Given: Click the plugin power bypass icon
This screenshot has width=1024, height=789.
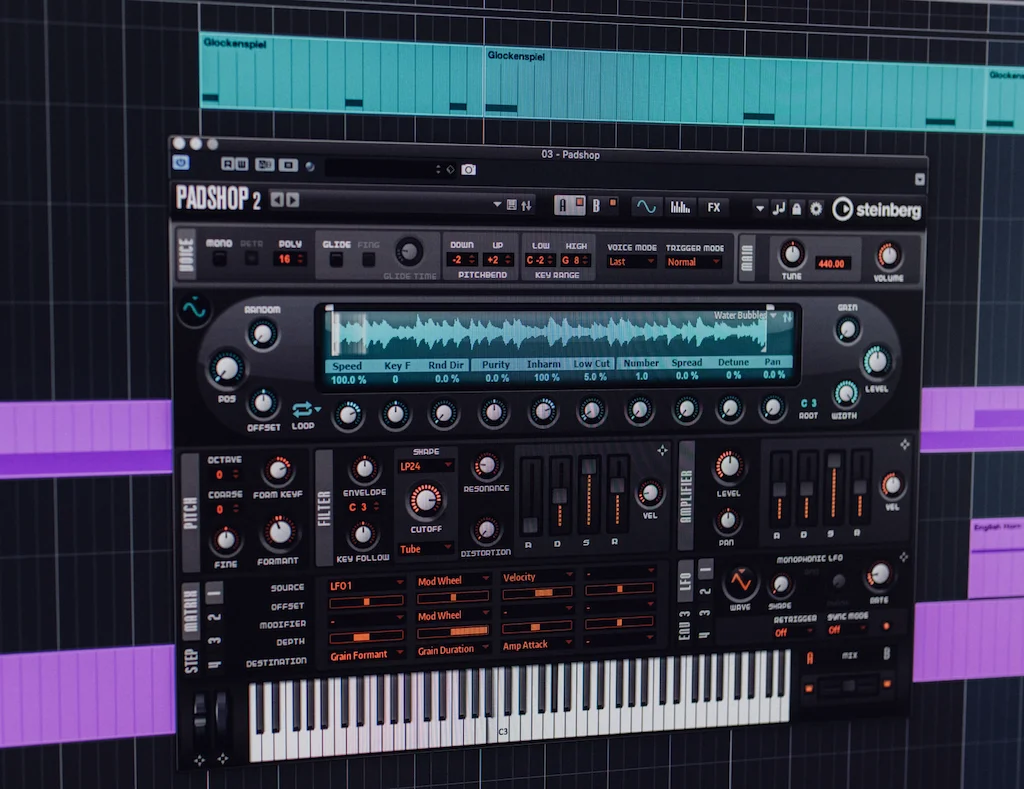Looking at the screenshot, I should (181, 162).
